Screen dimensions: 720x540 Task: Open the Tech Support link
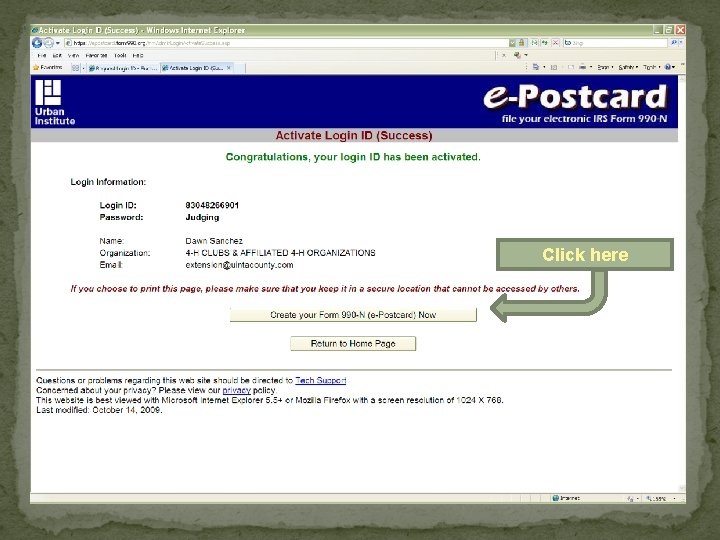click(x=321, y=380)
